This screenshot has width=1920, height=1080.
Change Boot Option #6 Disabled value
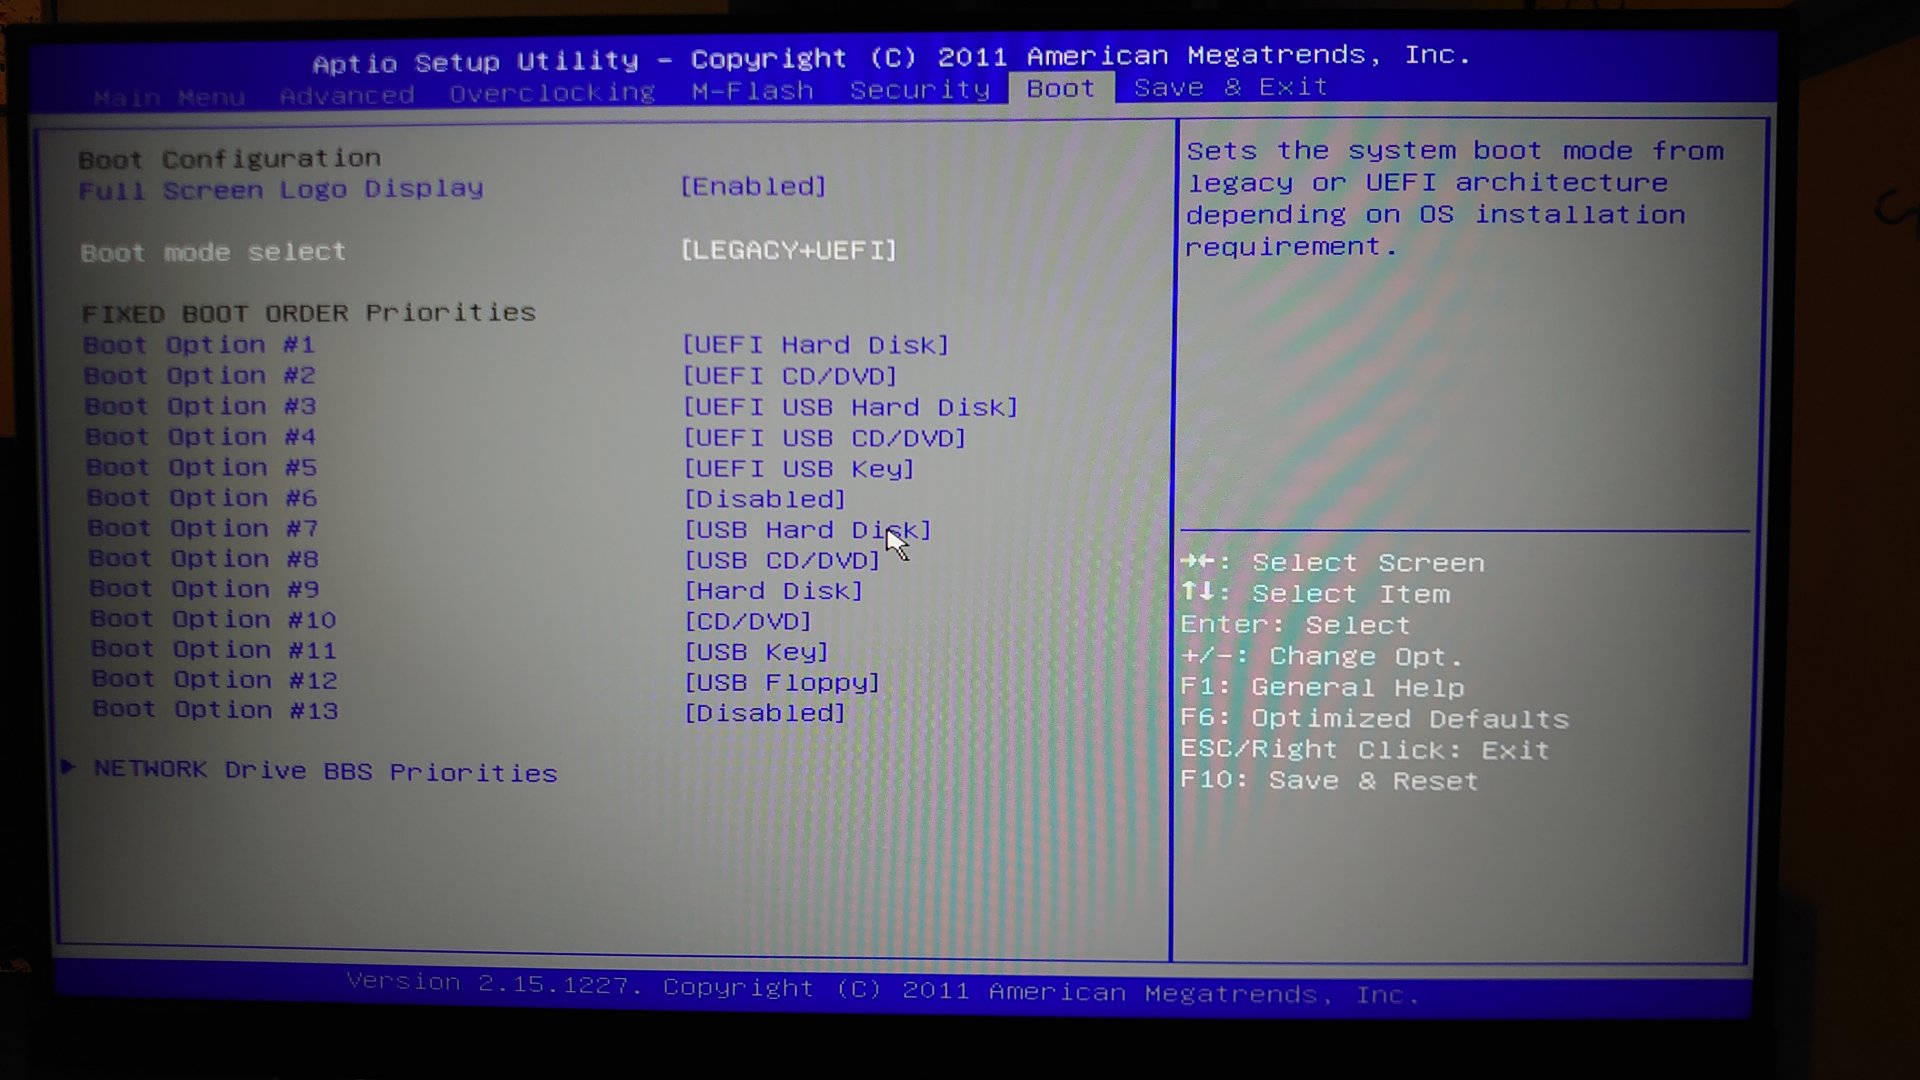(765, 499)
